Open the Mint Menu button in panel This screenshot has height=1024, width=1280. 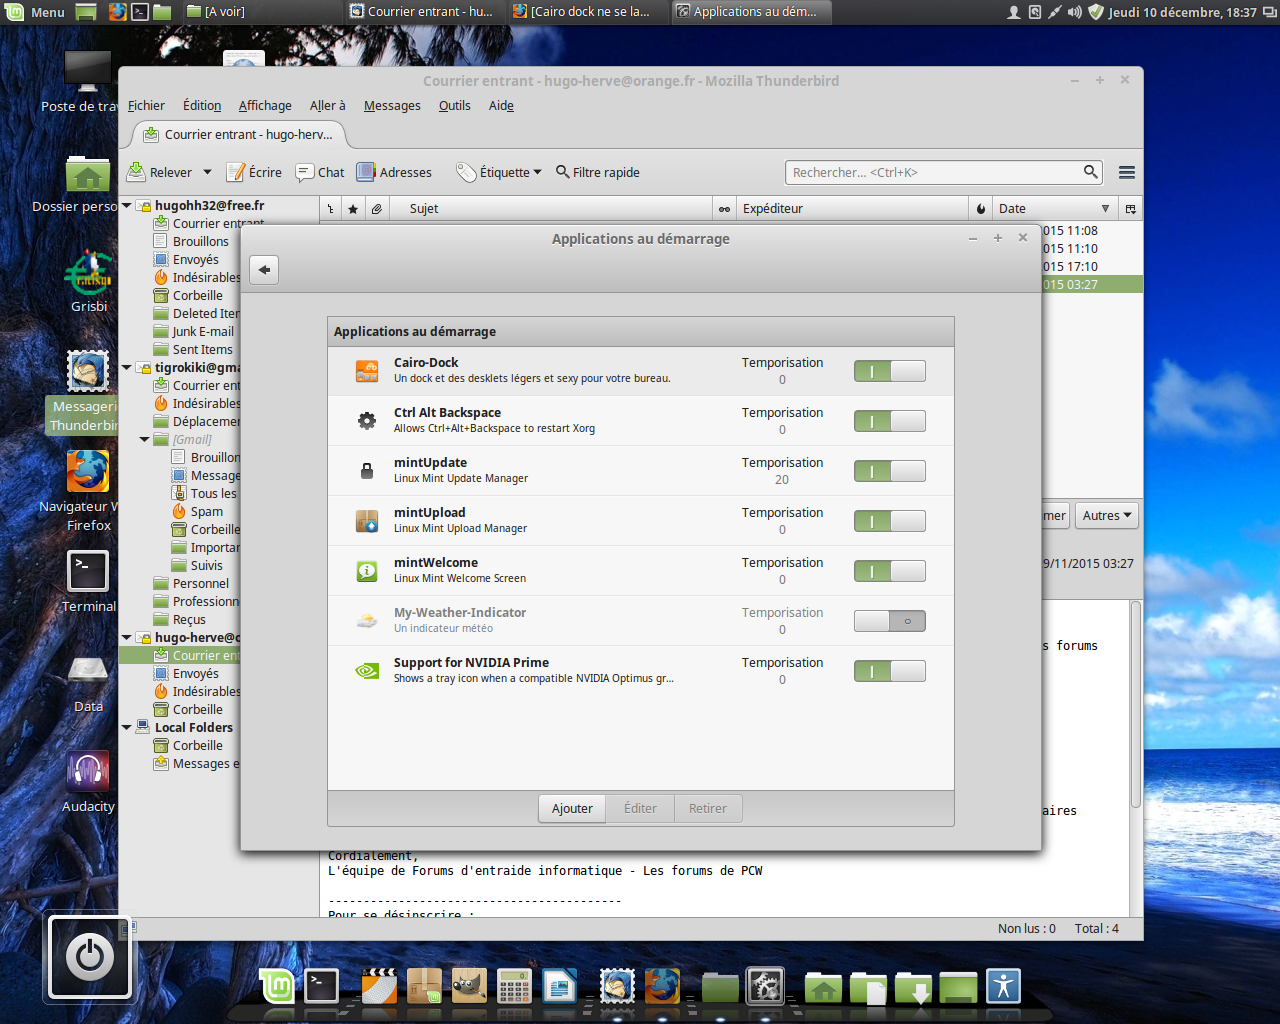[x=35, y=12]
